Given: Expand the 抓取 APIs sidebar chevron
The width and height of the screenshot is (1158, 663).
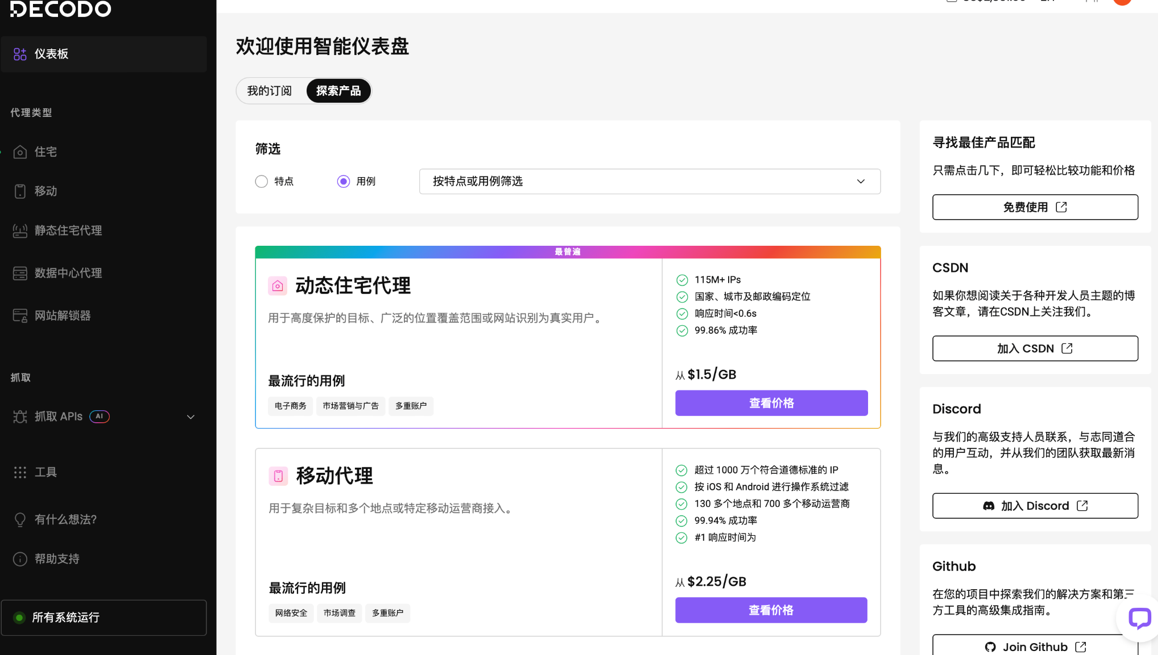Looking at the screenshot, I should coord(191,417).
